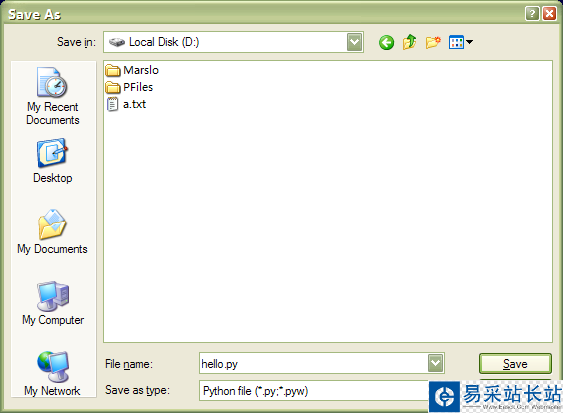
Task: Click the File name input field
Action: tap(313, 363)
